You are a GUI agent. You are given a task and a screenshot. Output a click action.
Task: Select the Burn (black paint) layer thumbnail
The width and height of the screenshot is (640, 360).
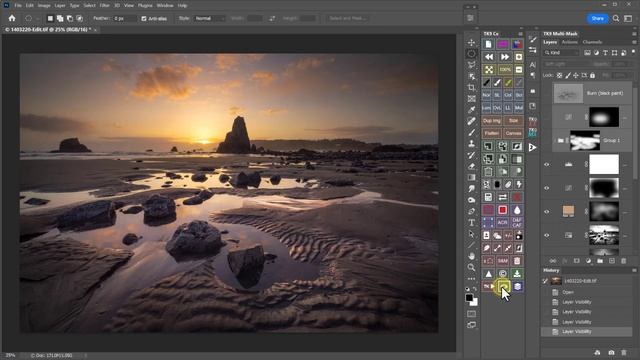coord(568,93)
